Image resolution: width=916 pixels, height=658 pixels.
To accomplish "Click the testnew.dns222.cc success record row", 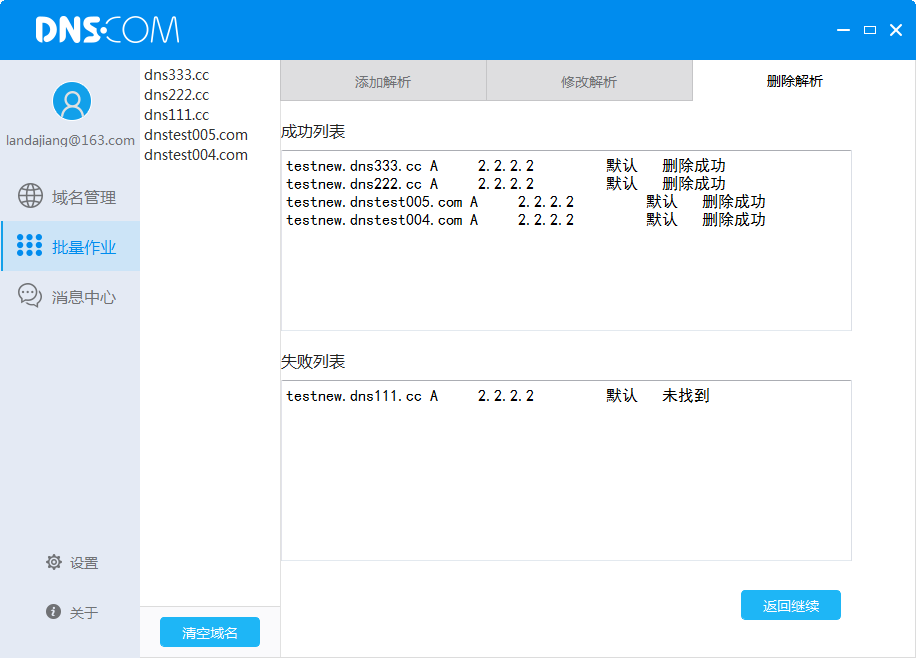I will tap(505, 184).
